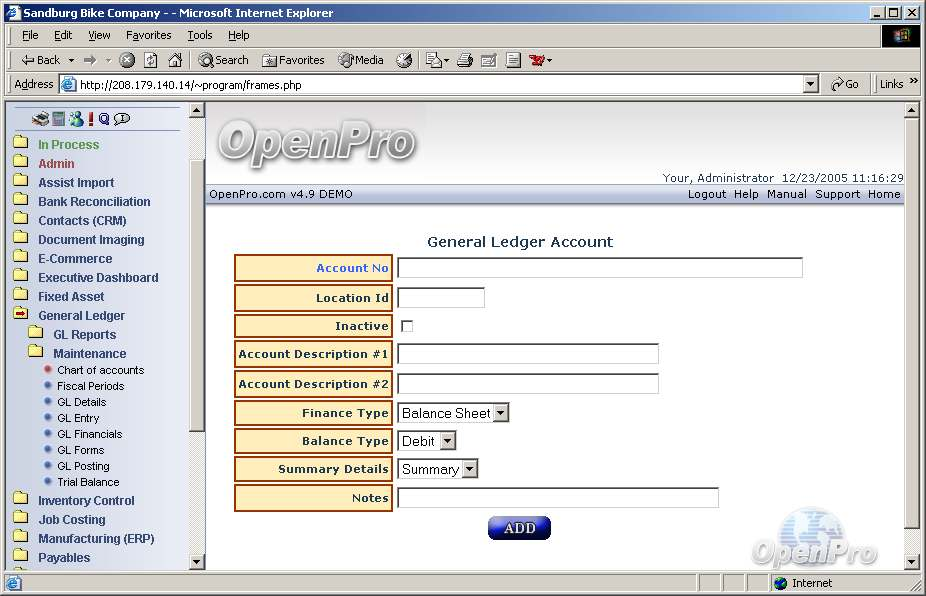
Task: Click the browser Stop icon
Action: coord(127,60)
